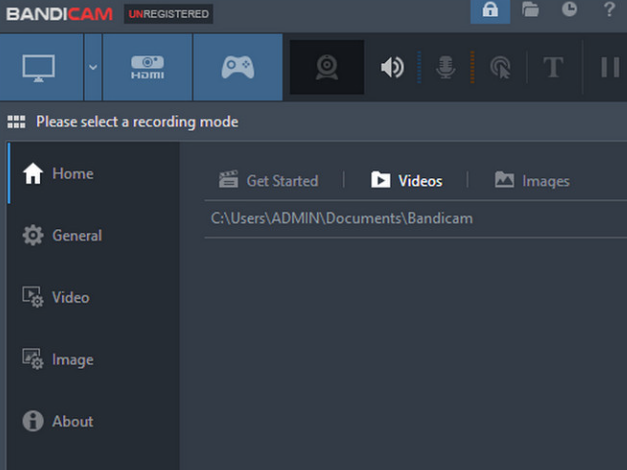This screenshot has width=627, height=470.
Task: Click the lock icon in title bar
Action: coord(490,10)
